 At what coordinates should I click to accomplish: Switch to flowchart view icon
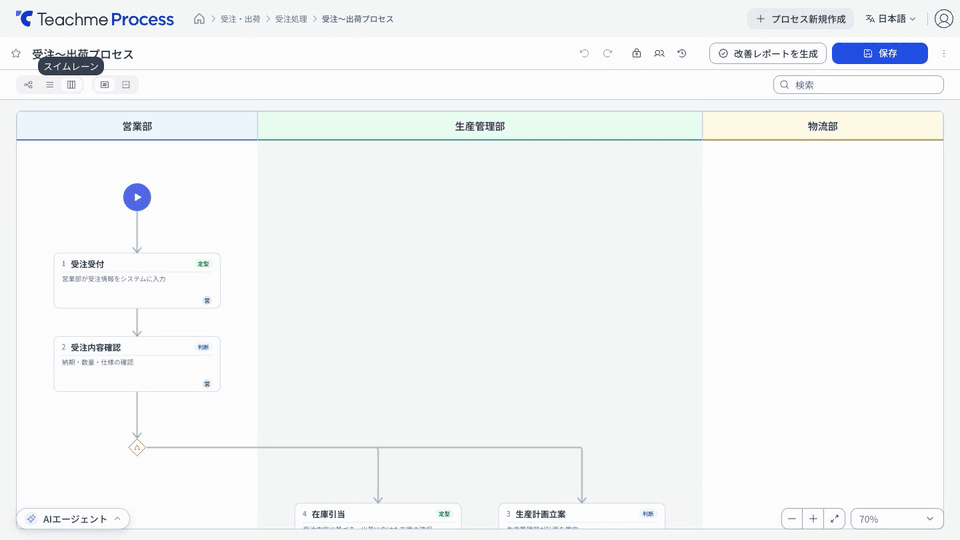pos(28,84)
